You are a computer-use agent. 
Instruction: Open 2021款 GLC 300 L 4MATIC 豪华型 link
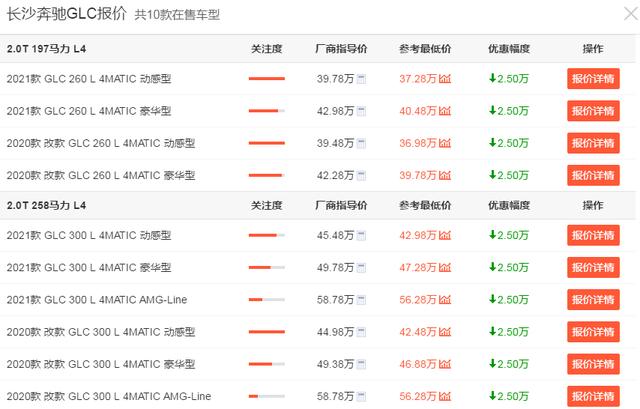(x=89, y=268)
